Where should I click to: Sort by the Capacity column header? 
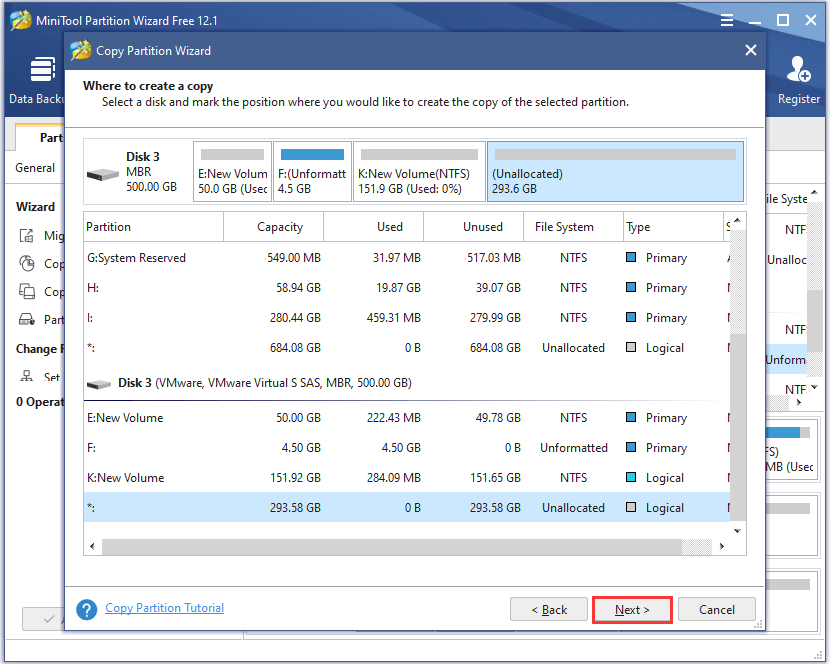(273, 227)
